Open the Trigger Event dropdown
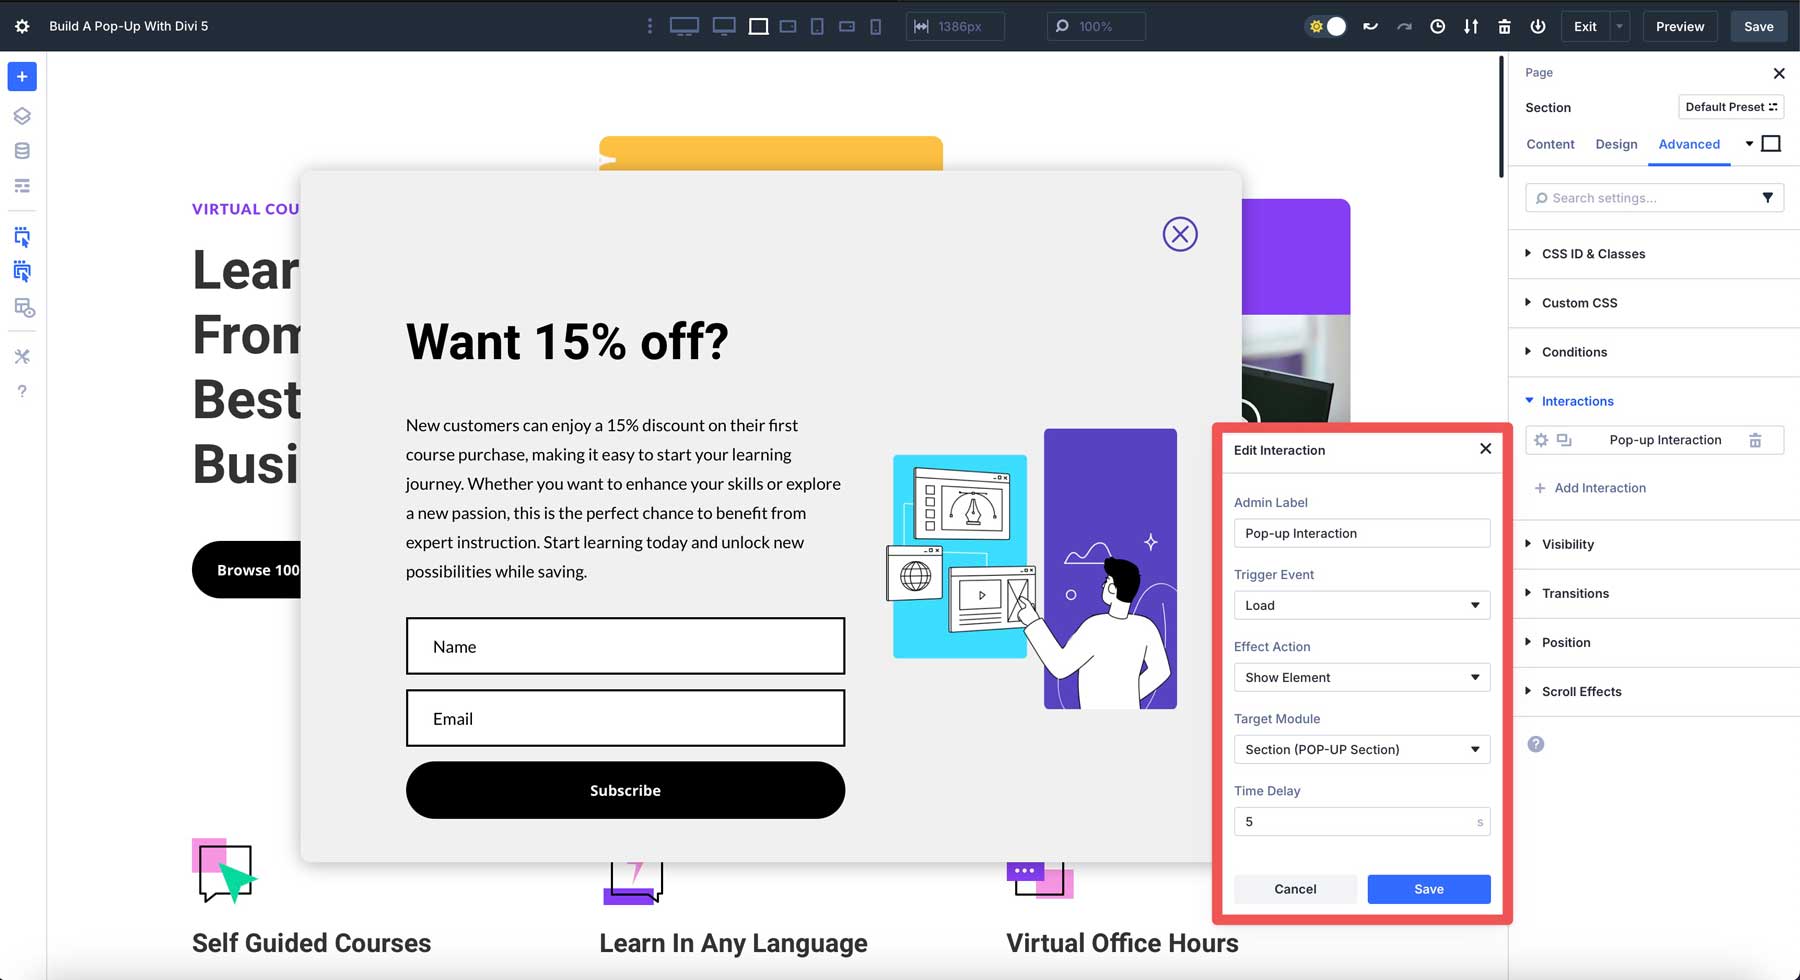The height and width of the screenshot is (980, 1800). 1361,605
